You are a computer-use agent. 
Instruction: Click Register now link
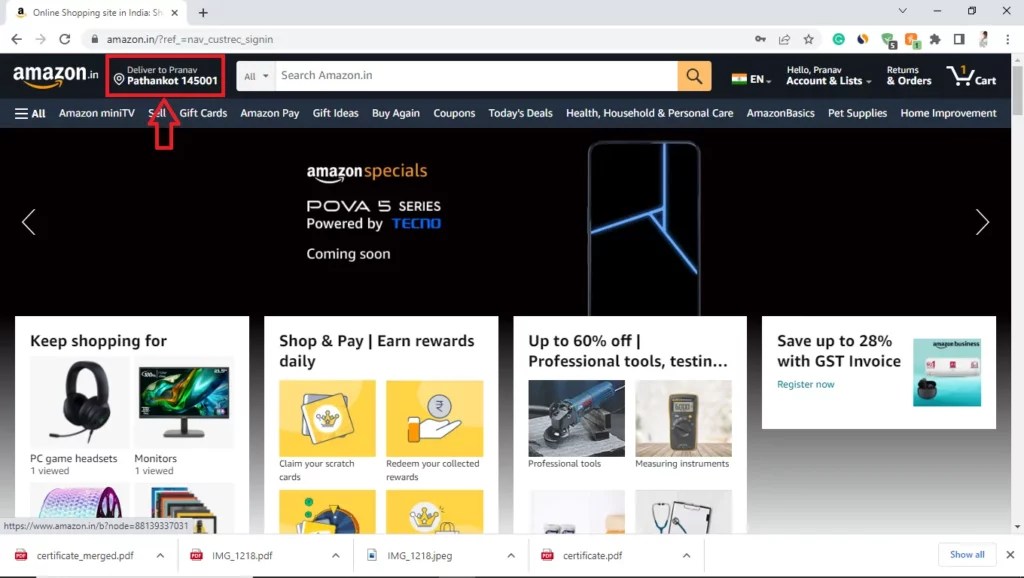click(805, 385)
